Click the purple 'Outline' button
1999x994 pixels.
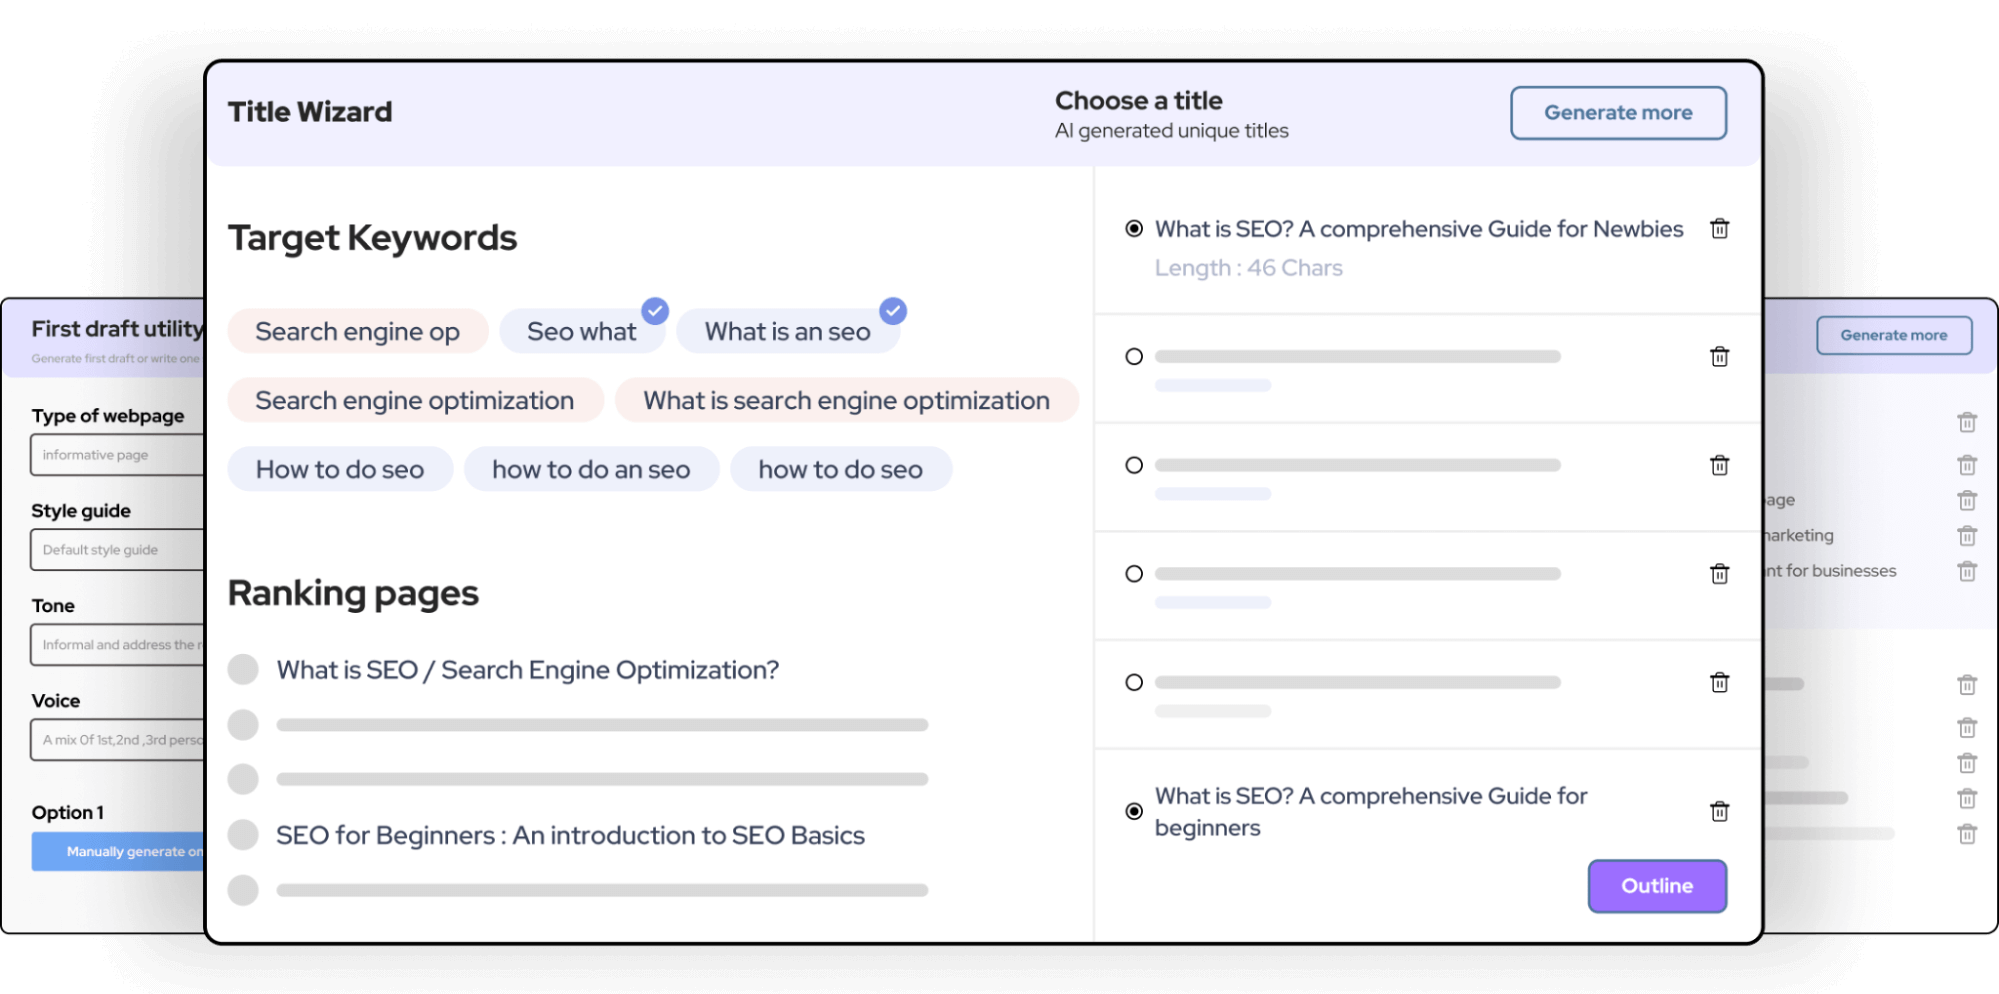point(1656,885)
